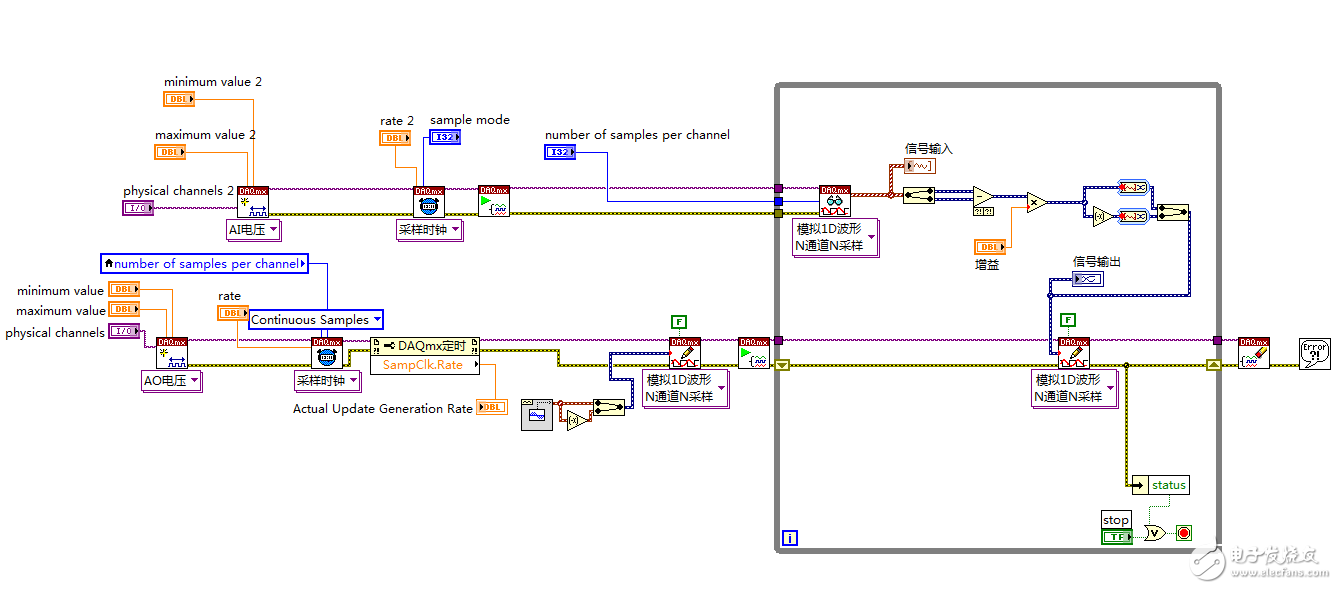1337x589 pixels.
Task: Click the 'sample mode' label
Action: 470,120
